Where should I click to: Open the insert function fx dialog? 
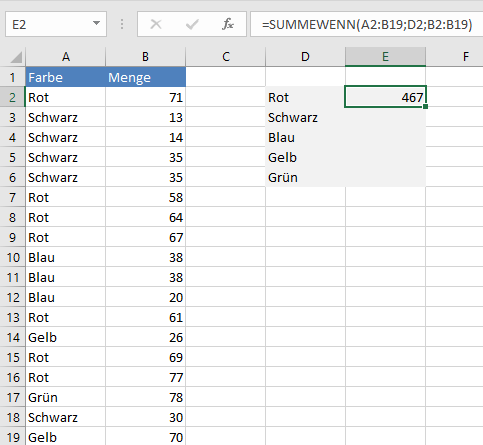tap(228, 24)
